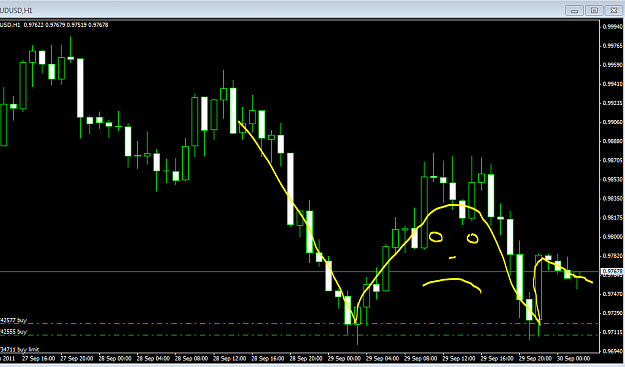
Task: Click price level 0.97115 on the axis
Action: click(x=613, y=332)
